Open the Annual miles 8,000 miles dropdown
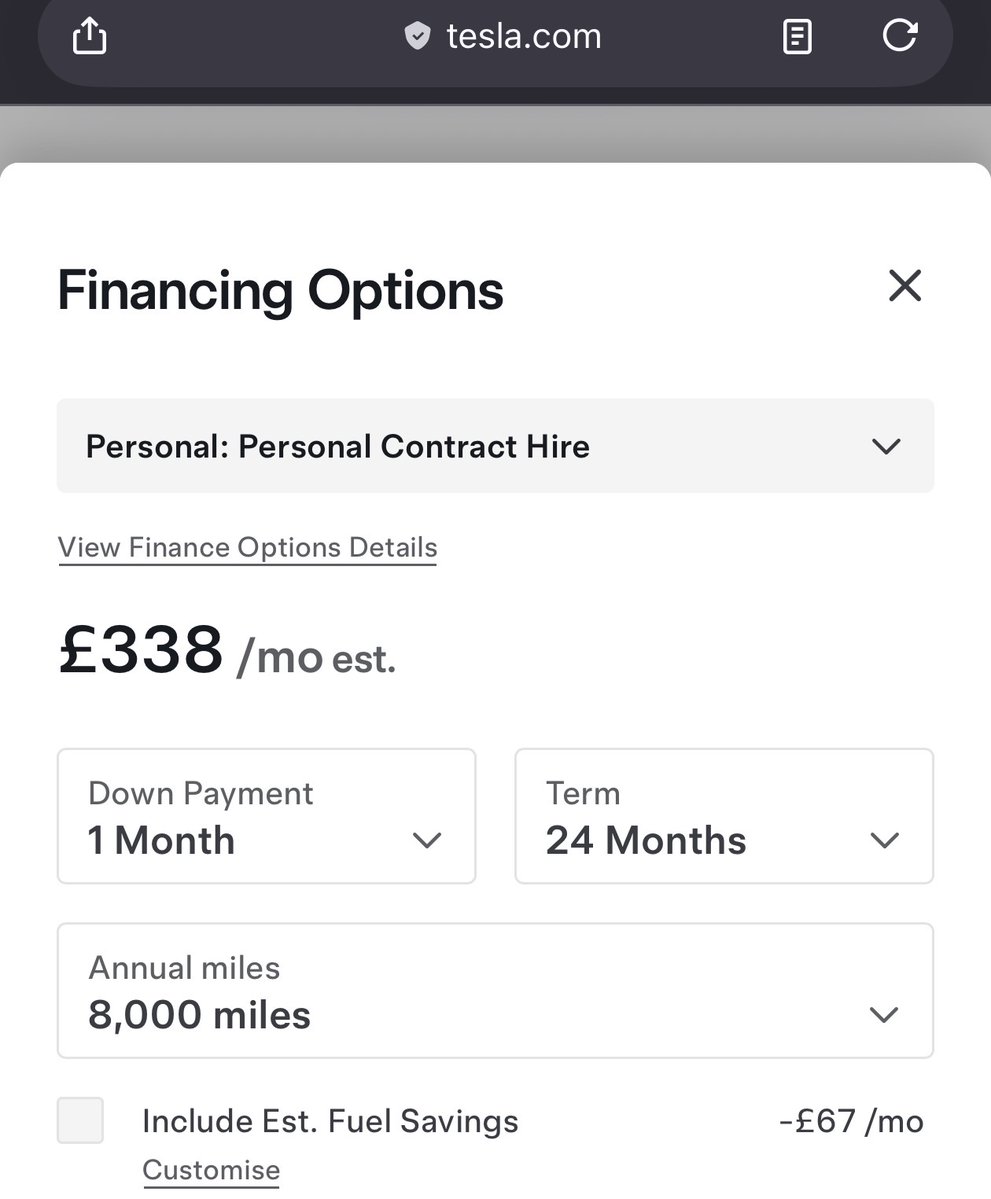Viewport: 991px width, 1199px height. (496, 990)
